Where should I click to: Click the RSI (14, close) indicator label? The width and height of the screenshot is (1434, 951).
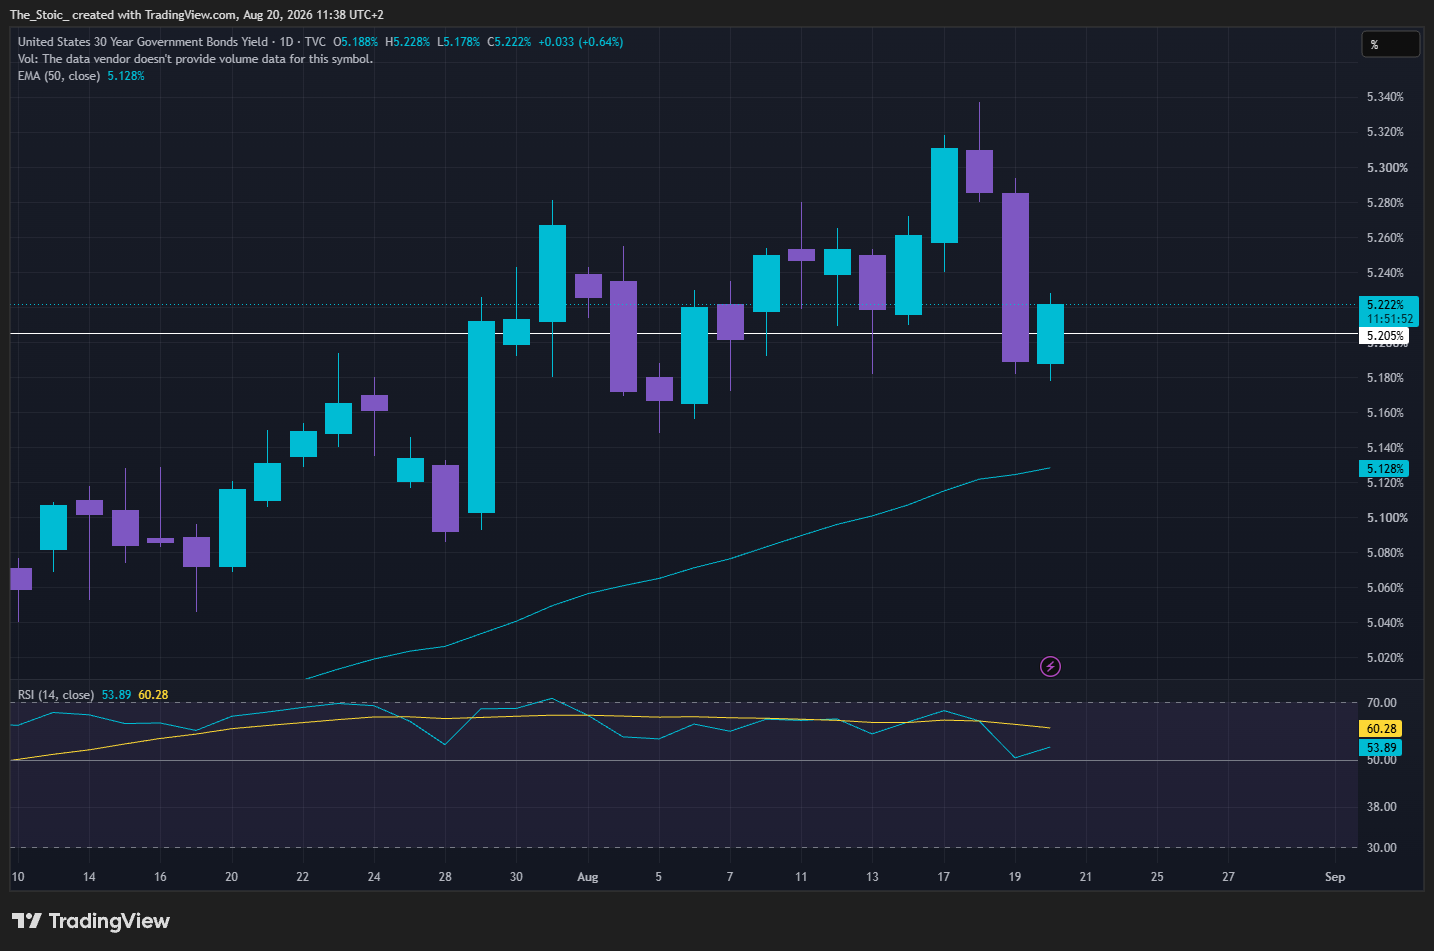[56, 695]
